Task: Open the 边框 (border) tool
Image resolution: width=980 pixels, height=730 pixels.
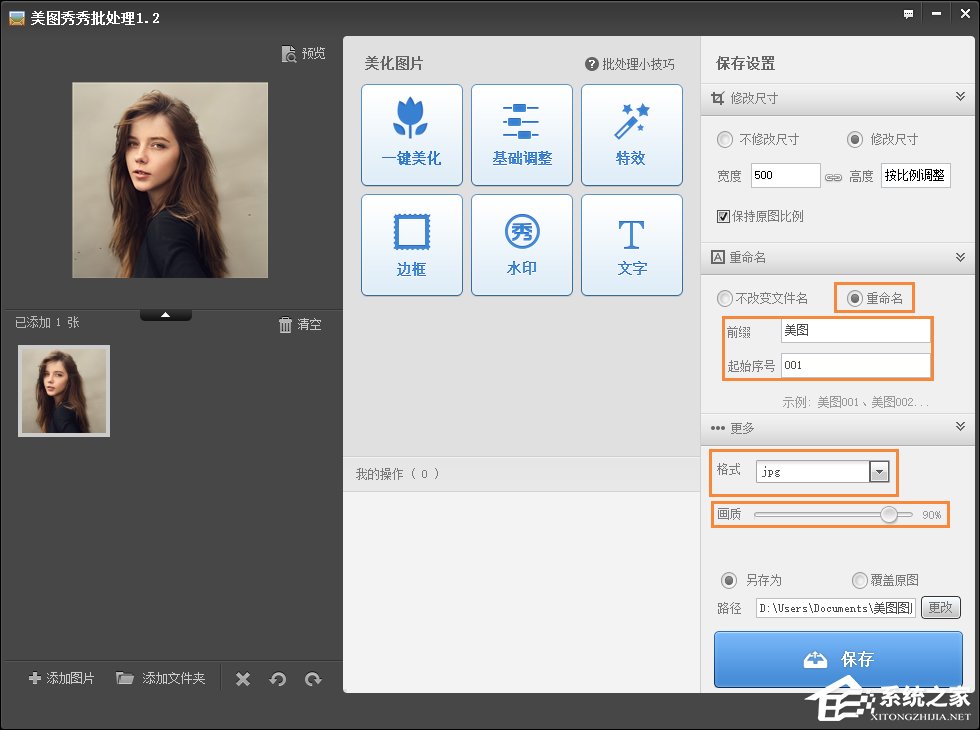Action: (x=411, y=245)
